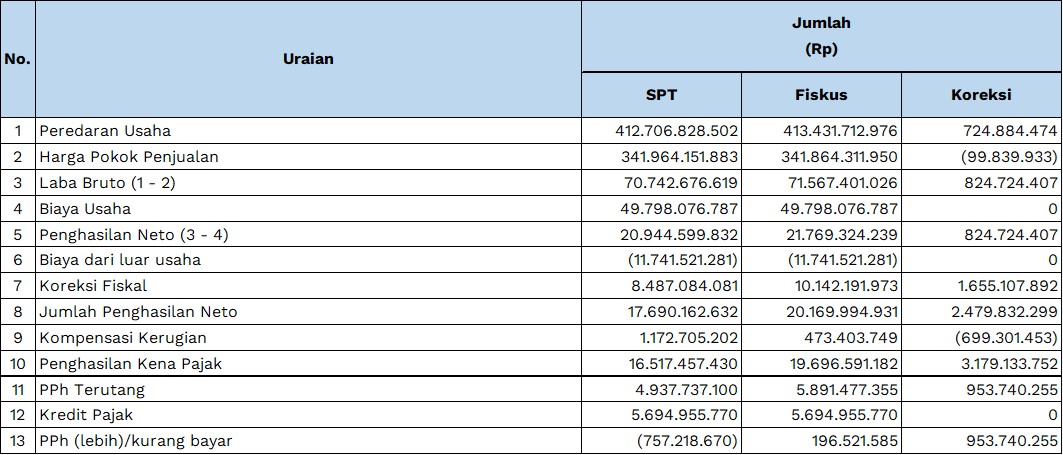1063x455 pixels.
Task: Click the SPT column header
Action: (661, 95)
